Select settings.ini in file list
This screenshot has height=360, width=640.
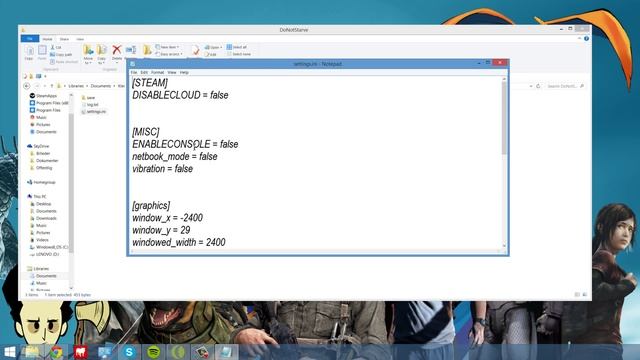click(94, 111)
